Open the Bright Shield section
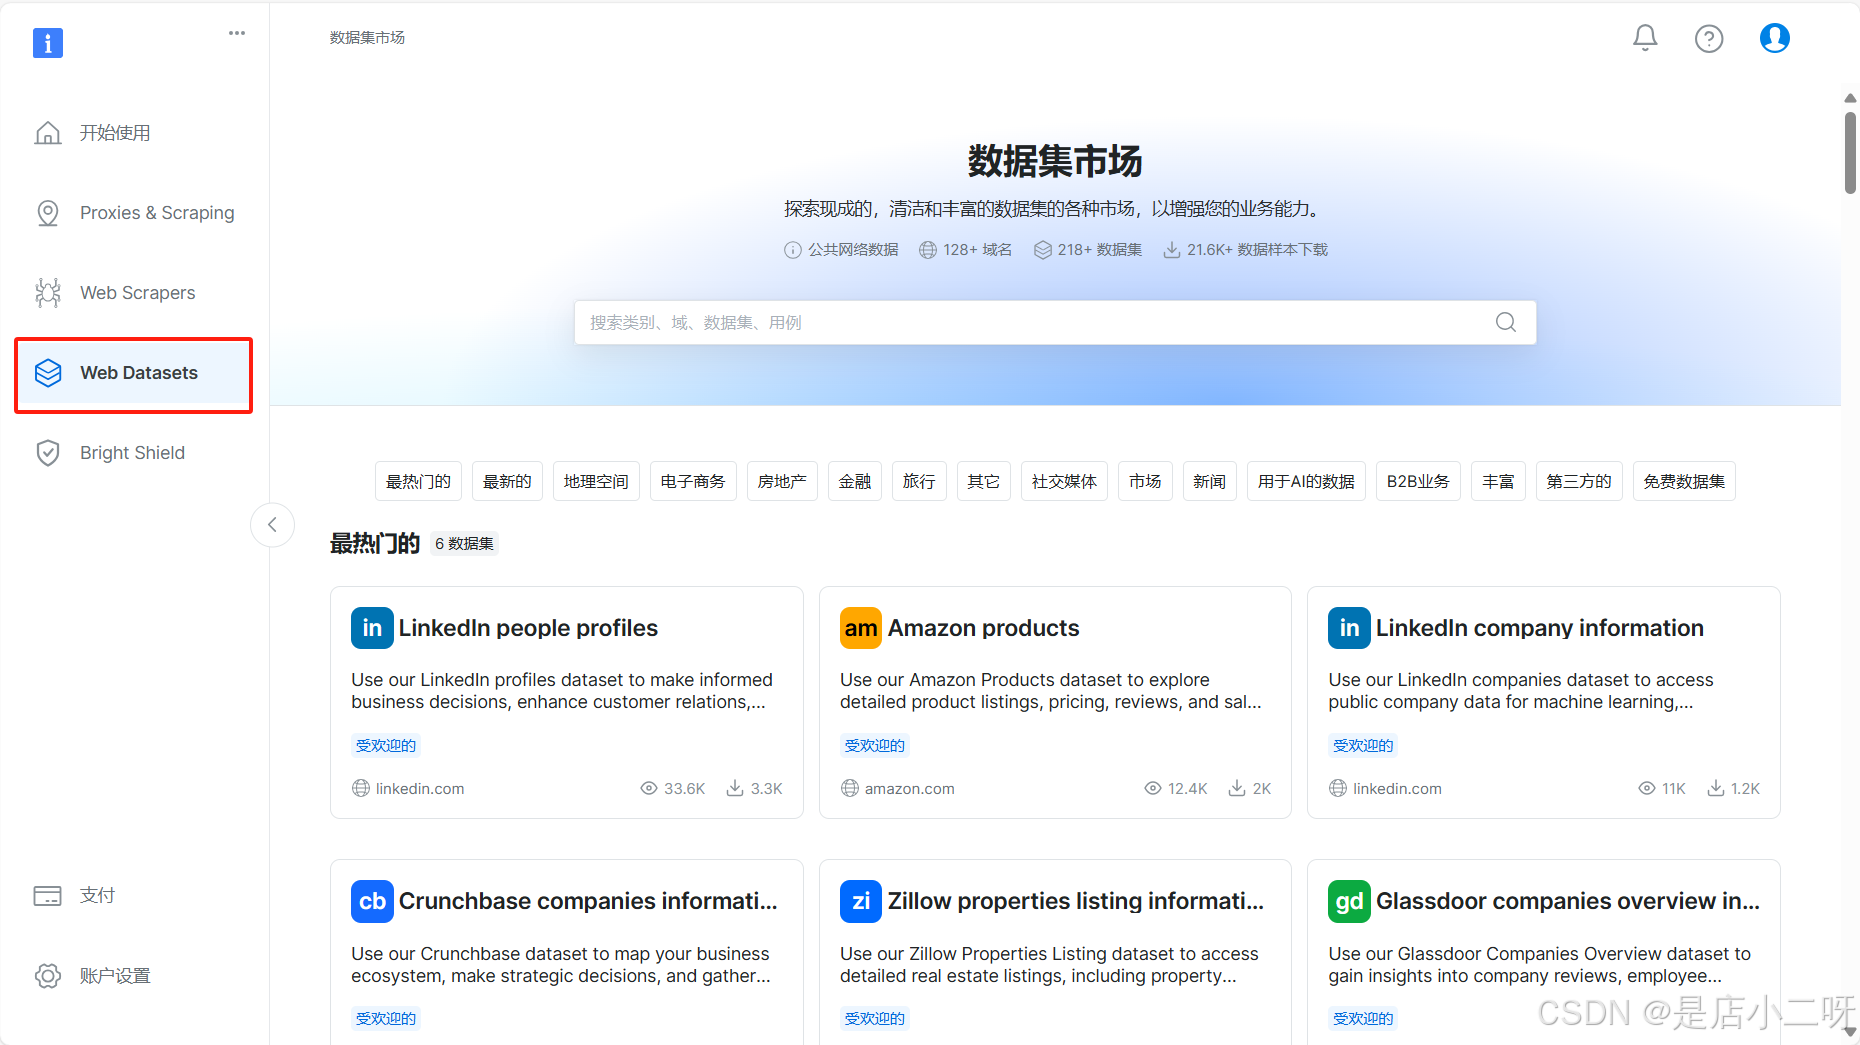This screenshot has width=1860, height=1045. (x=132, y=452)
